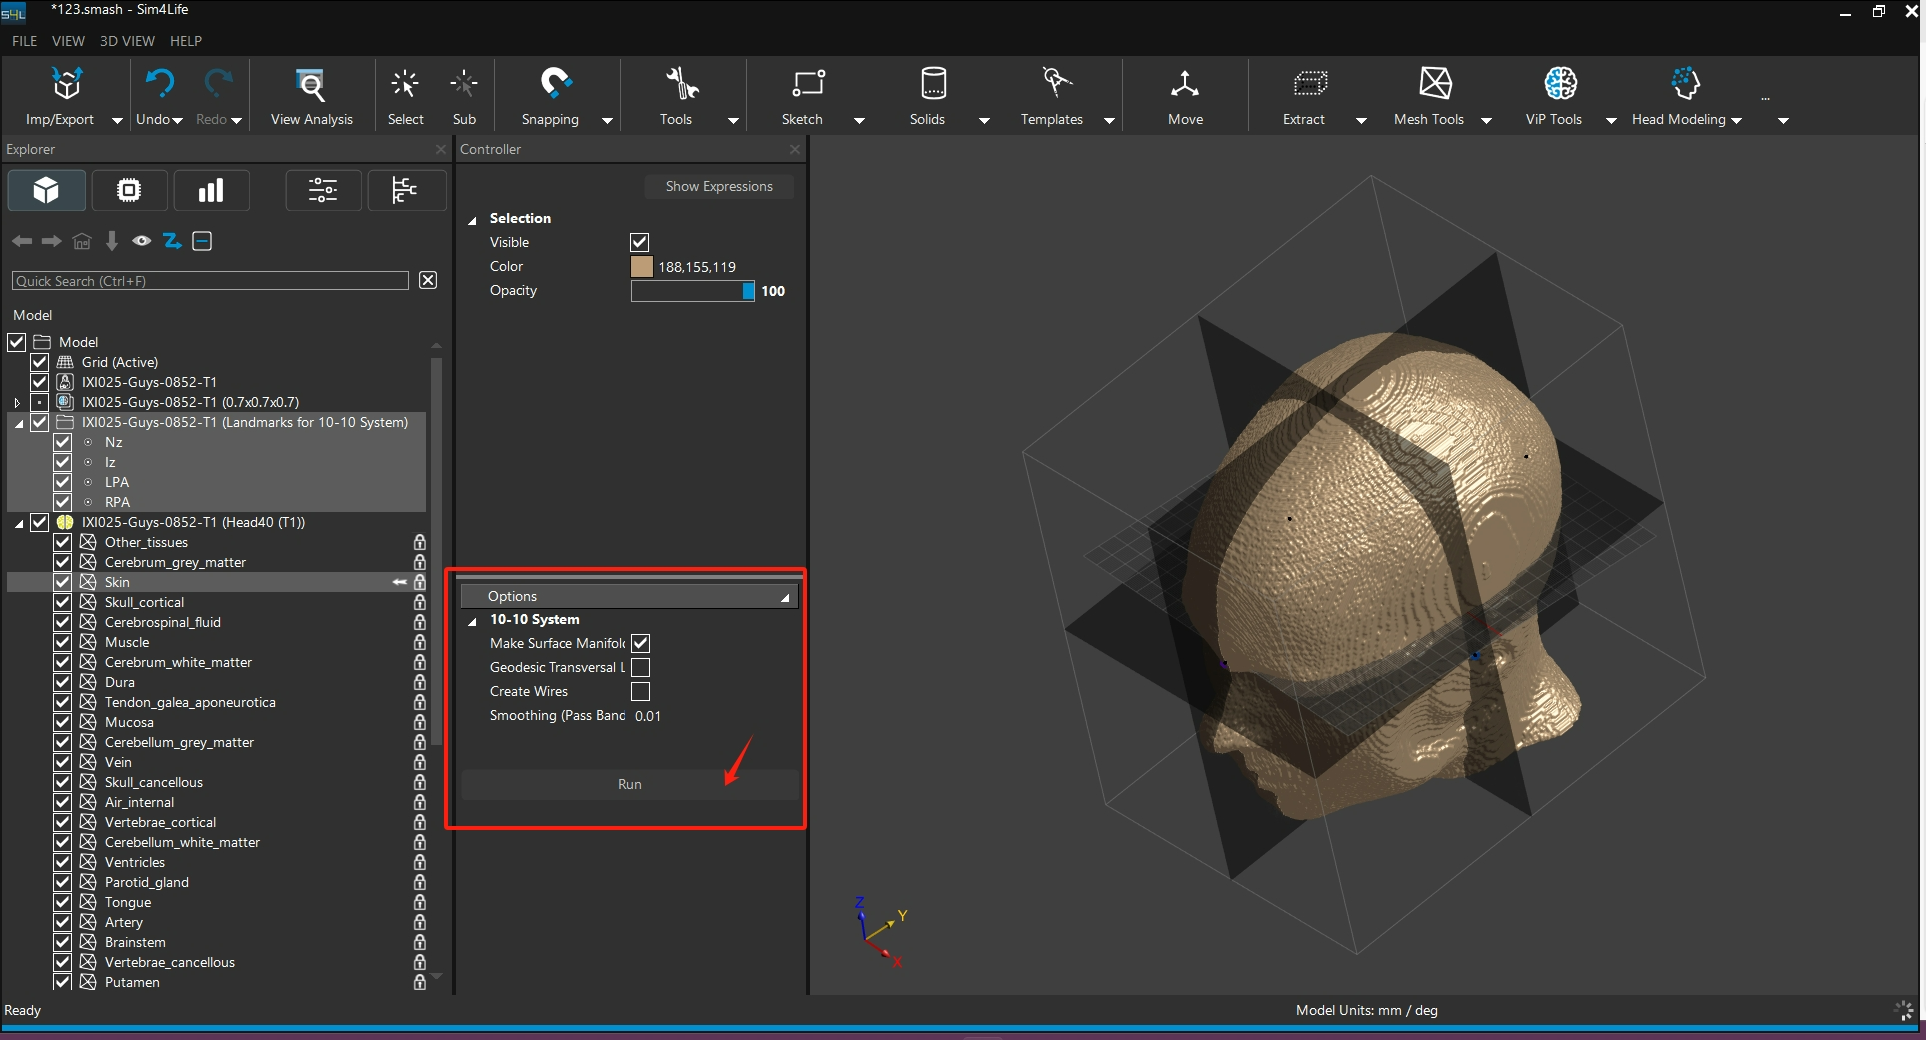
Task: Open the Selection color swatch
Action: point(642,267)
